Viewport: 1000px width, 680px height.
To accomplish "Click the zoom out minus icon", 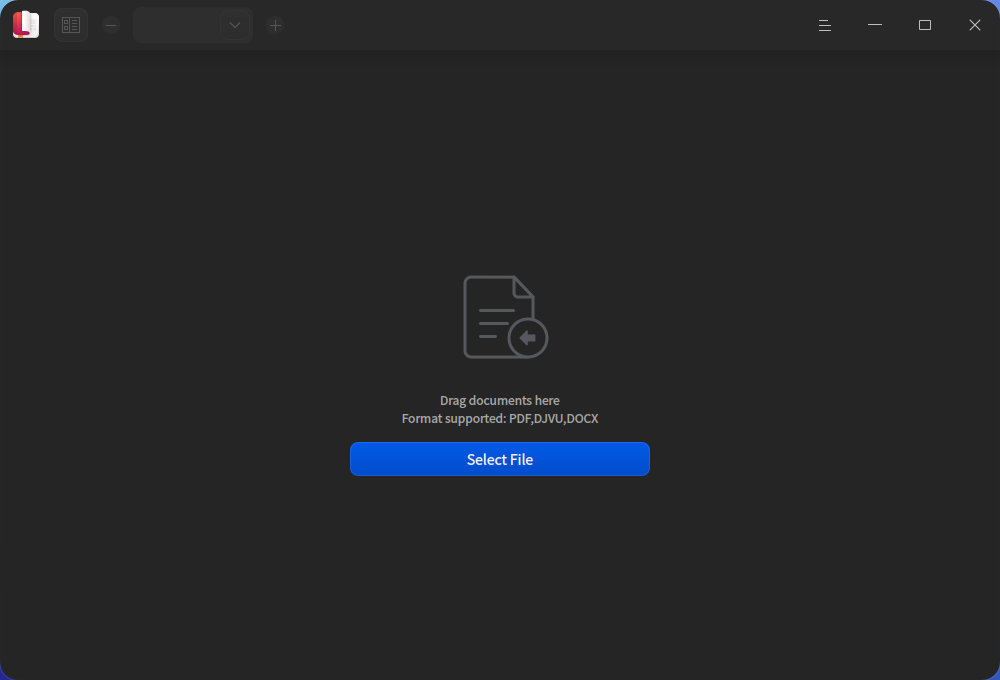I will click(x=111, y=26).
